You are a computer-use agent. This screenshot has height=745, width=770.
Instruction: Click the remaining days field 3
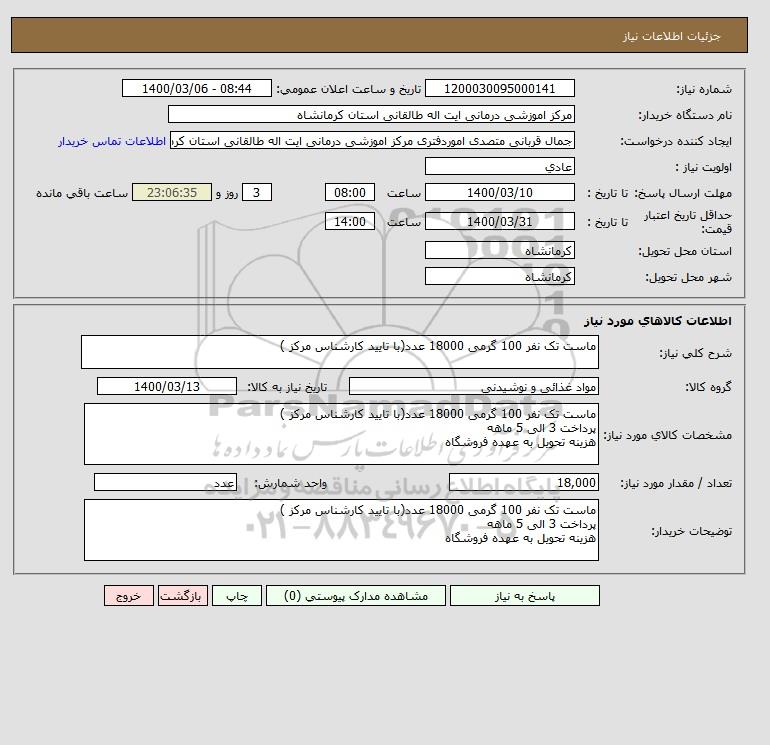pos(257,193)
